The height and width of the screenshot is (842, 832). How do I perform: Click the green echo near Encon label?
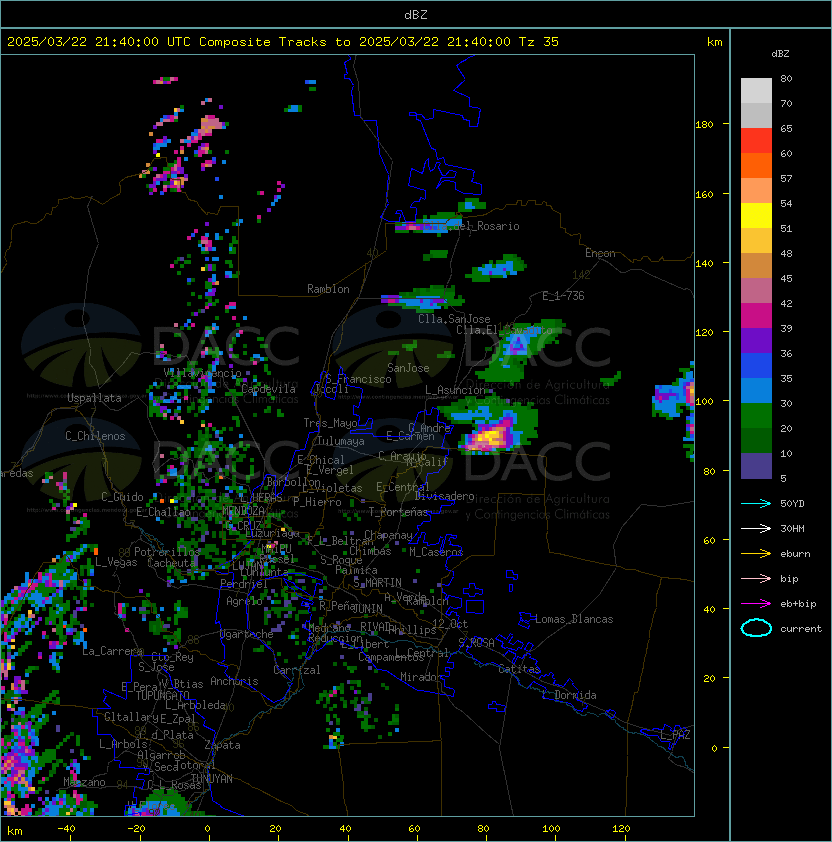click(497, 268)
